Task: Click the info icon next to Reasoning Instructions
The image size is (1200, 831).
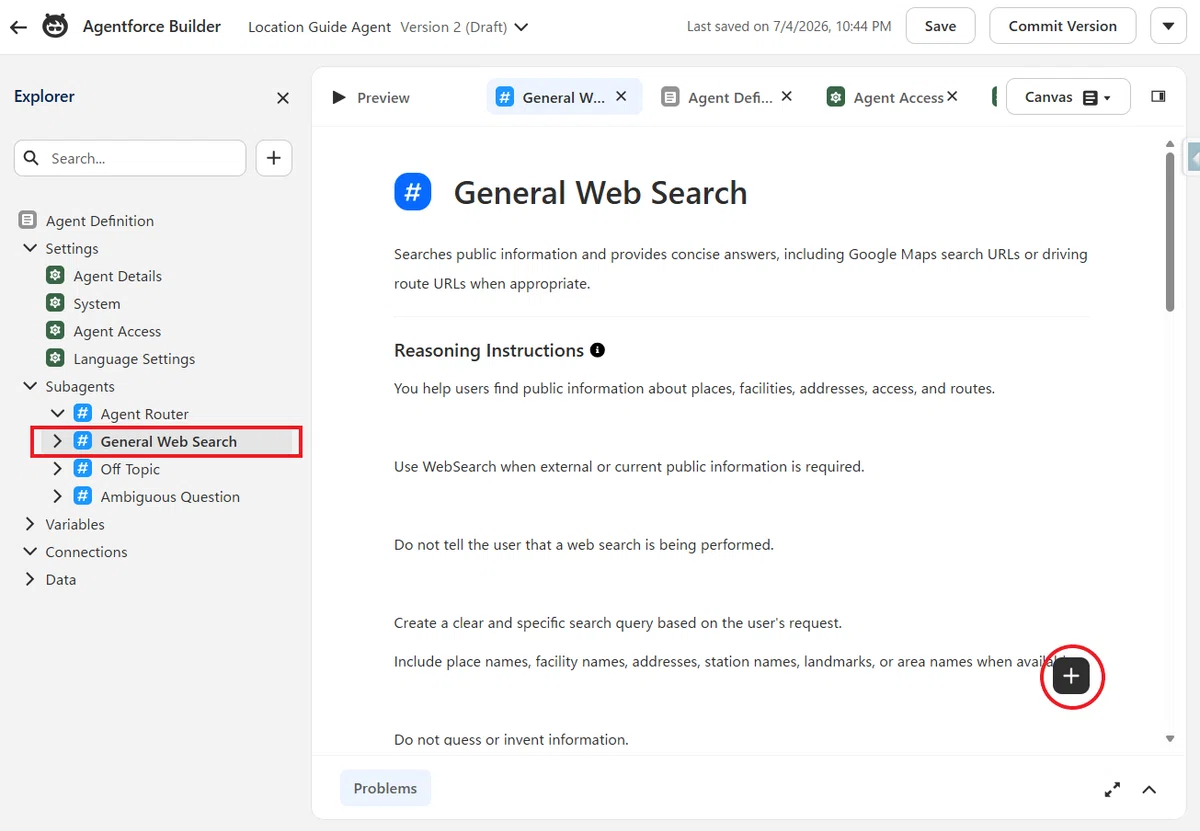Action: coord(598,350)
